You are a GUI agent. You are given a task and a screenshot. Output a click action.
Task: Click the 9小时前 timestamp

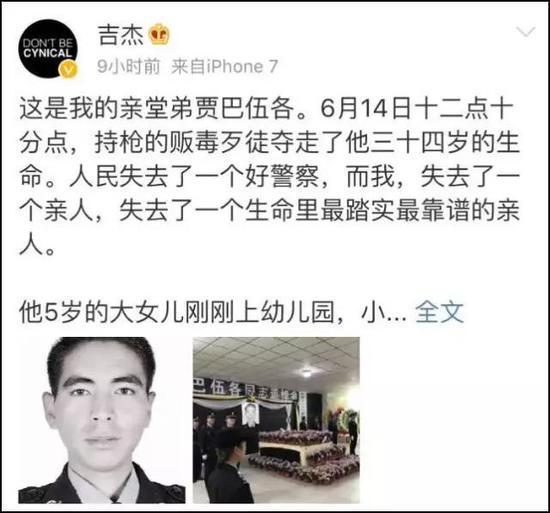tap(128, 66)
